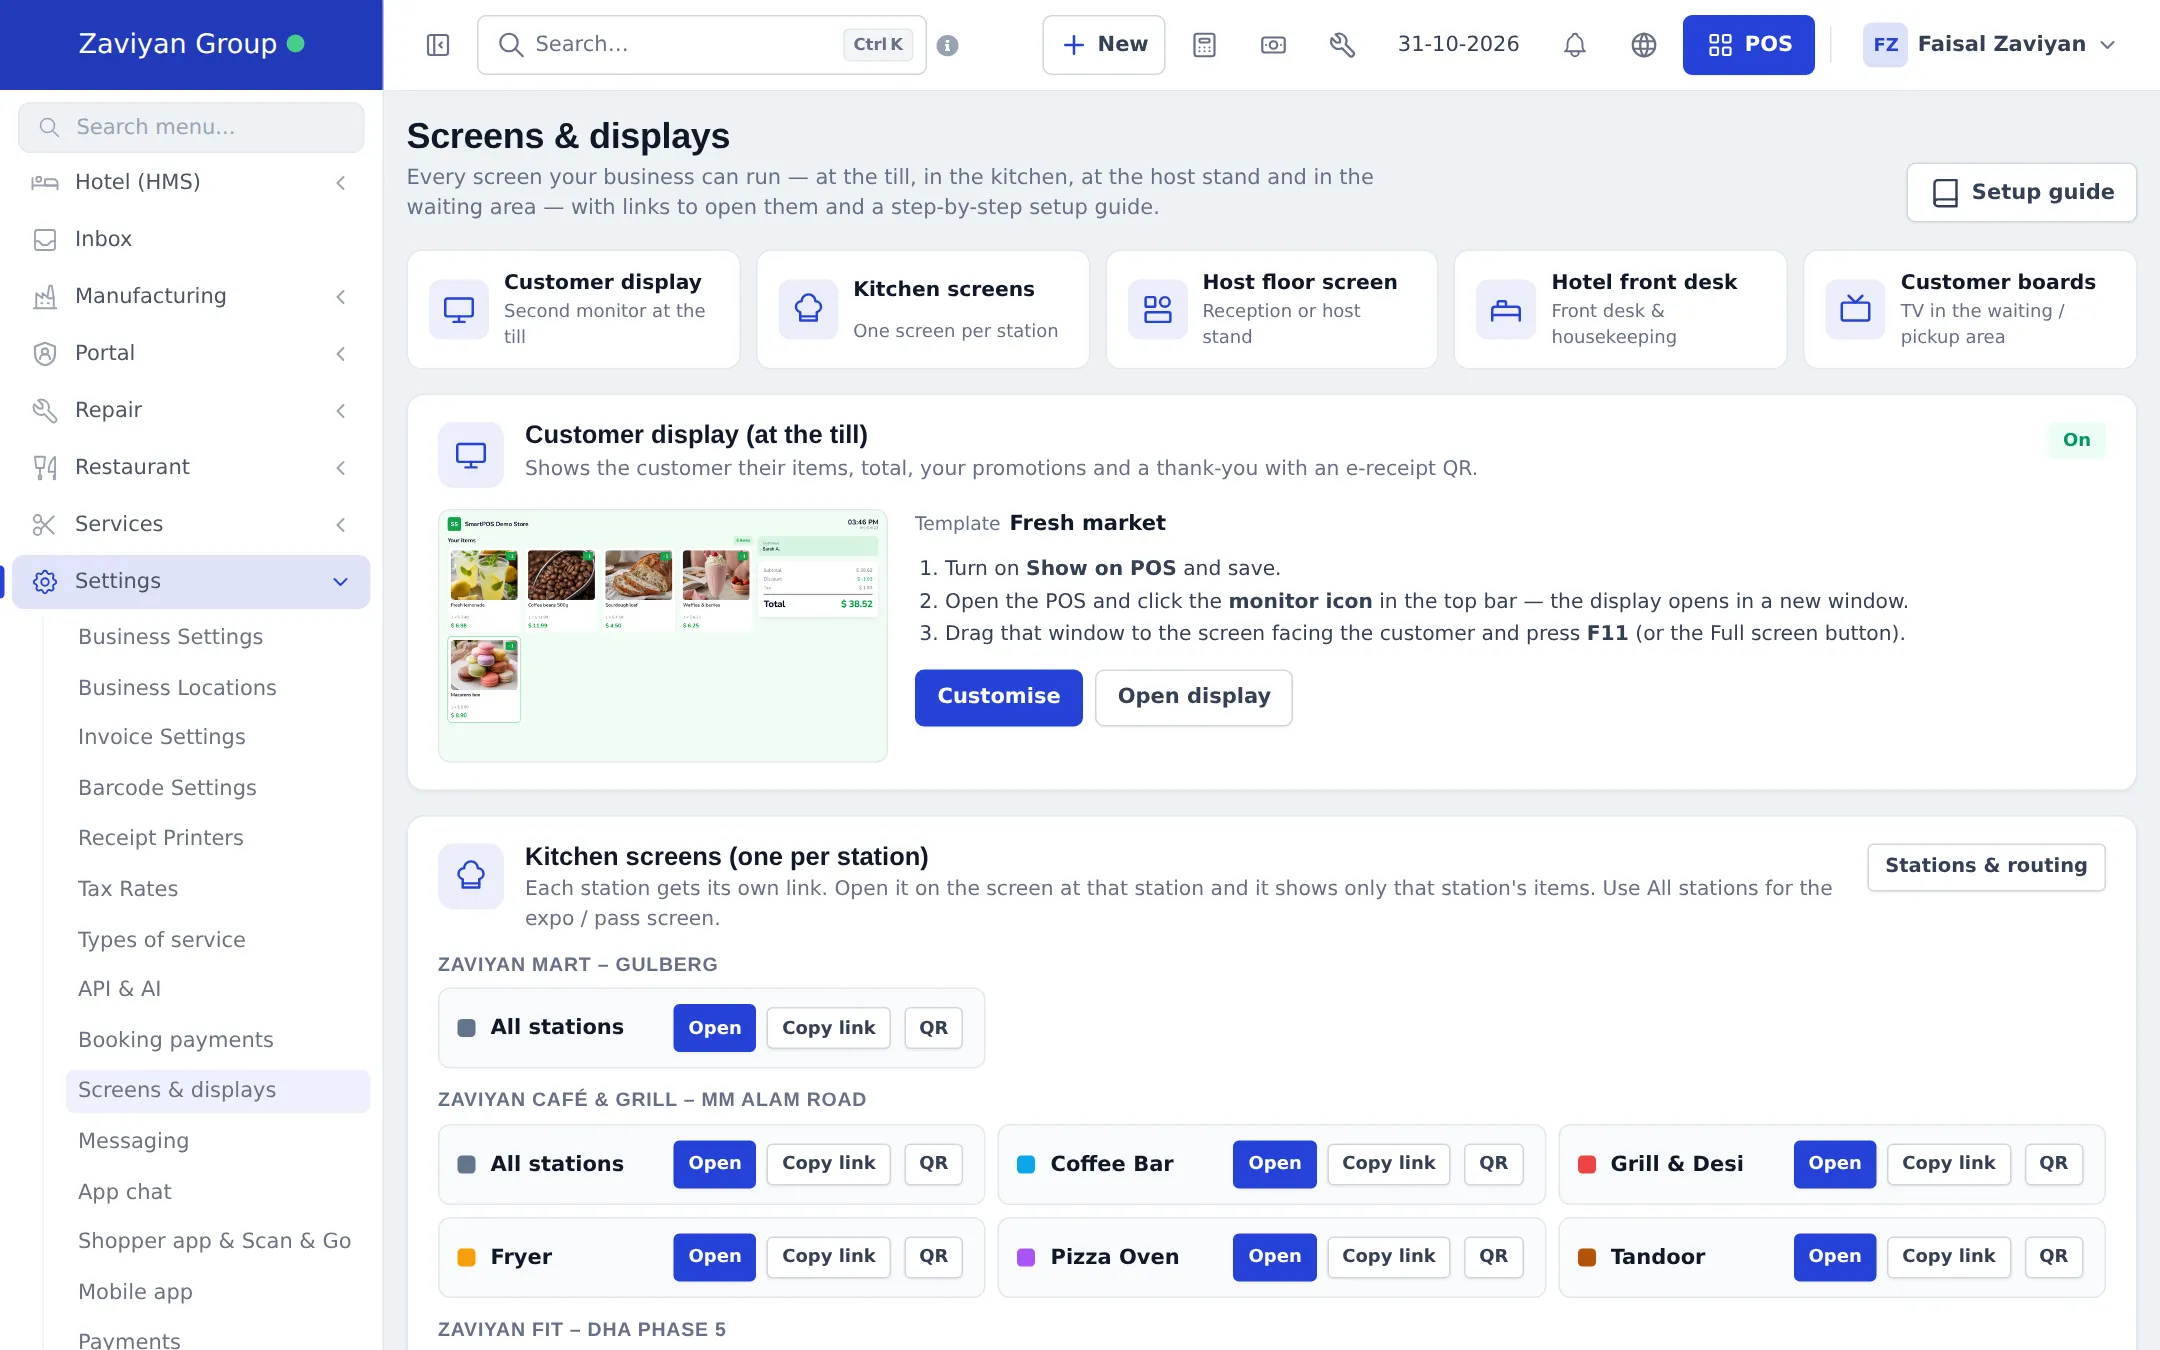This screenshot has height=1350, width=2160.
Task: Click the Inbox icon in sidebar
Action: 45,239
